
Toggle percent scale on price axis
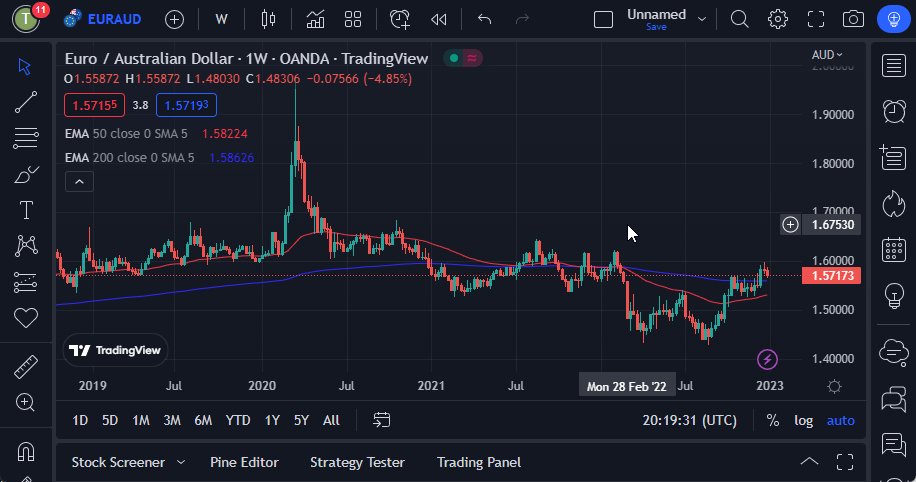click(773, 420)
